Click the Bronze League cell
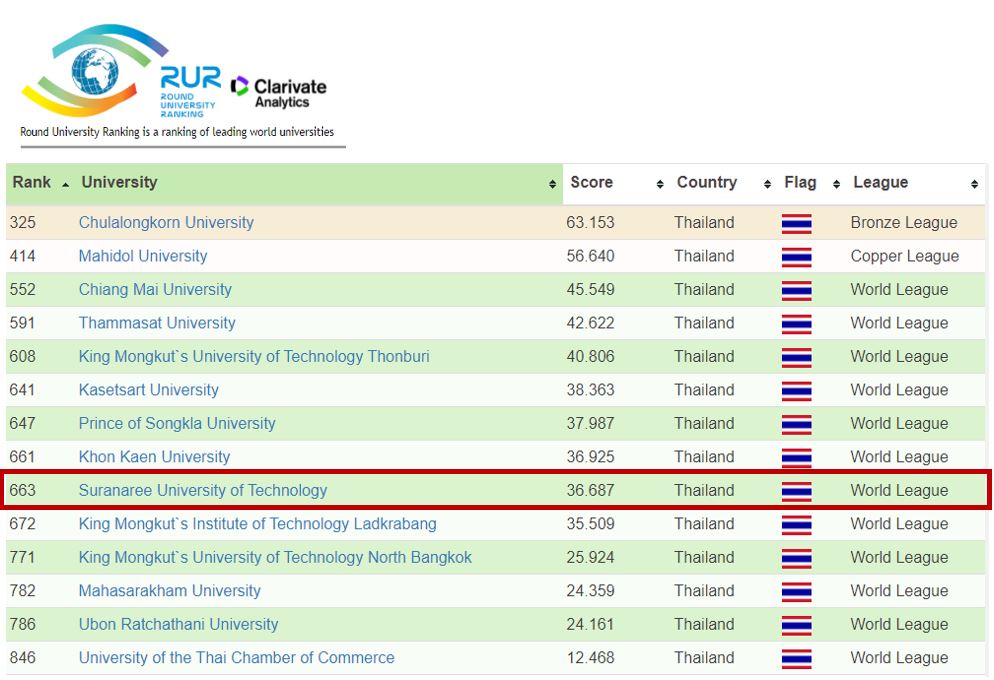Screen dimensions: 994x680 click(904, 222)
